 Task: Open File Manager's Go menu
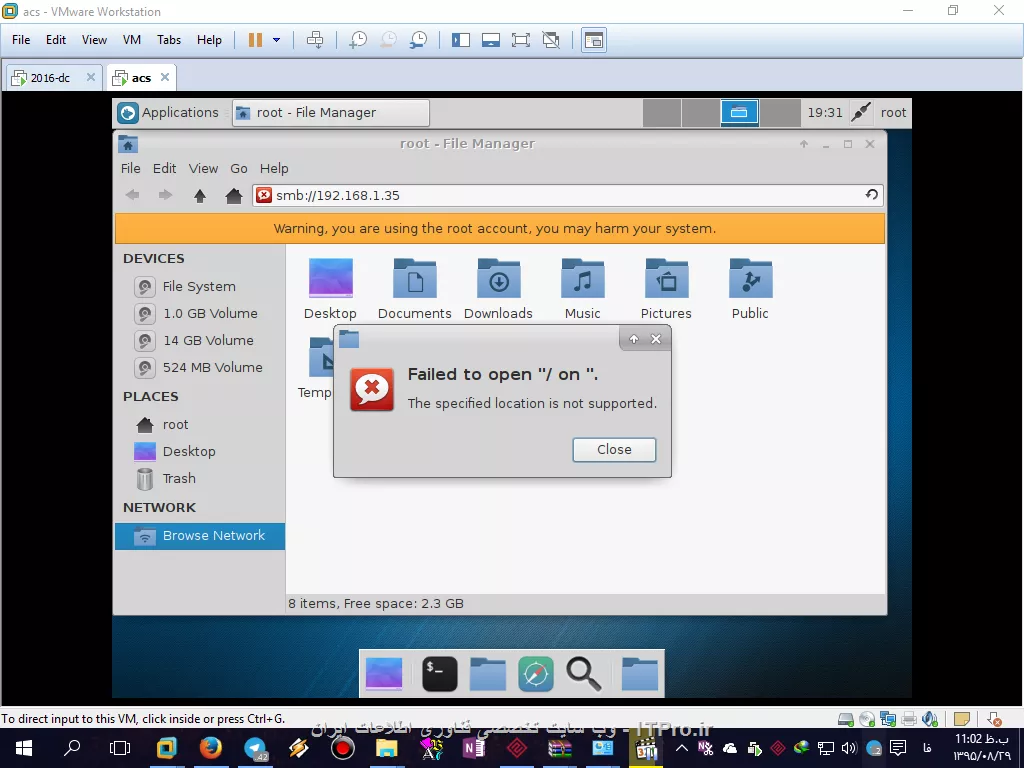click(x=238, y=168)
